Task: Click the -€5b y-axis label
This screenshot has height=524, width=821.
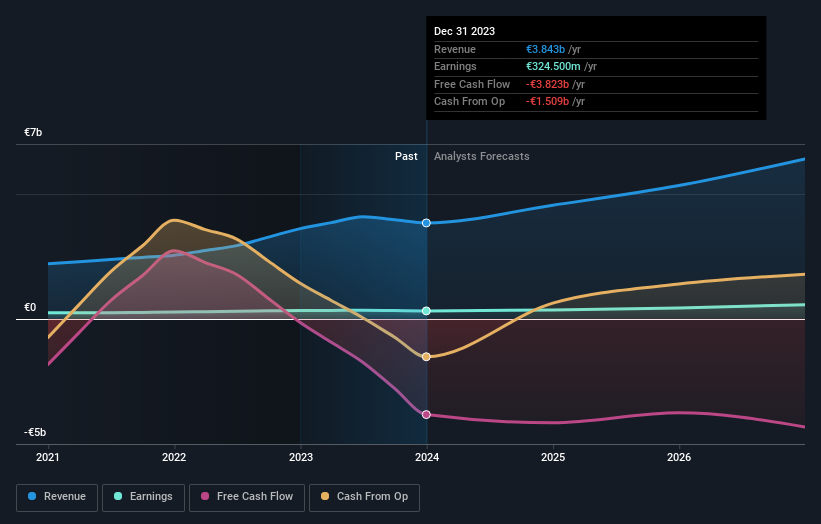Action: tap(35, 432)
